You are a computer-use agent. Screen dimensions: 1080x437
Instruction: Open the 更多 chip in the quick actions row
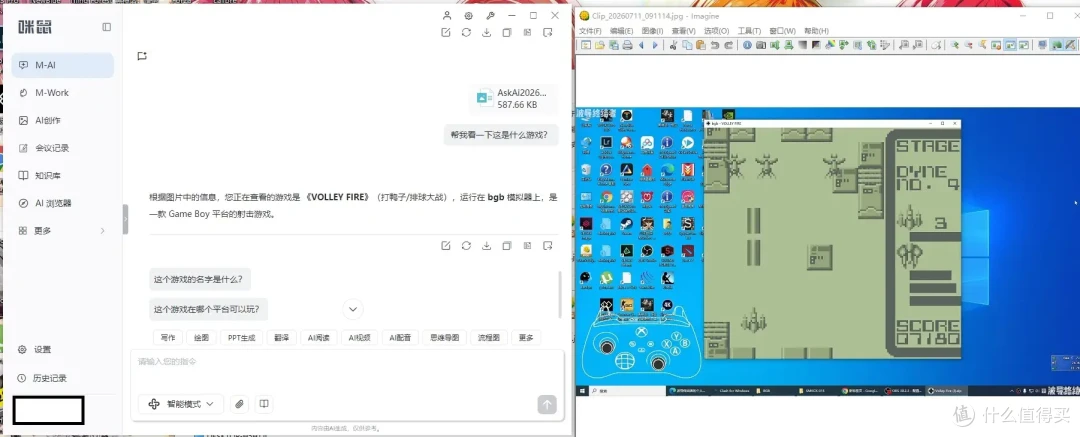point(526,338)
